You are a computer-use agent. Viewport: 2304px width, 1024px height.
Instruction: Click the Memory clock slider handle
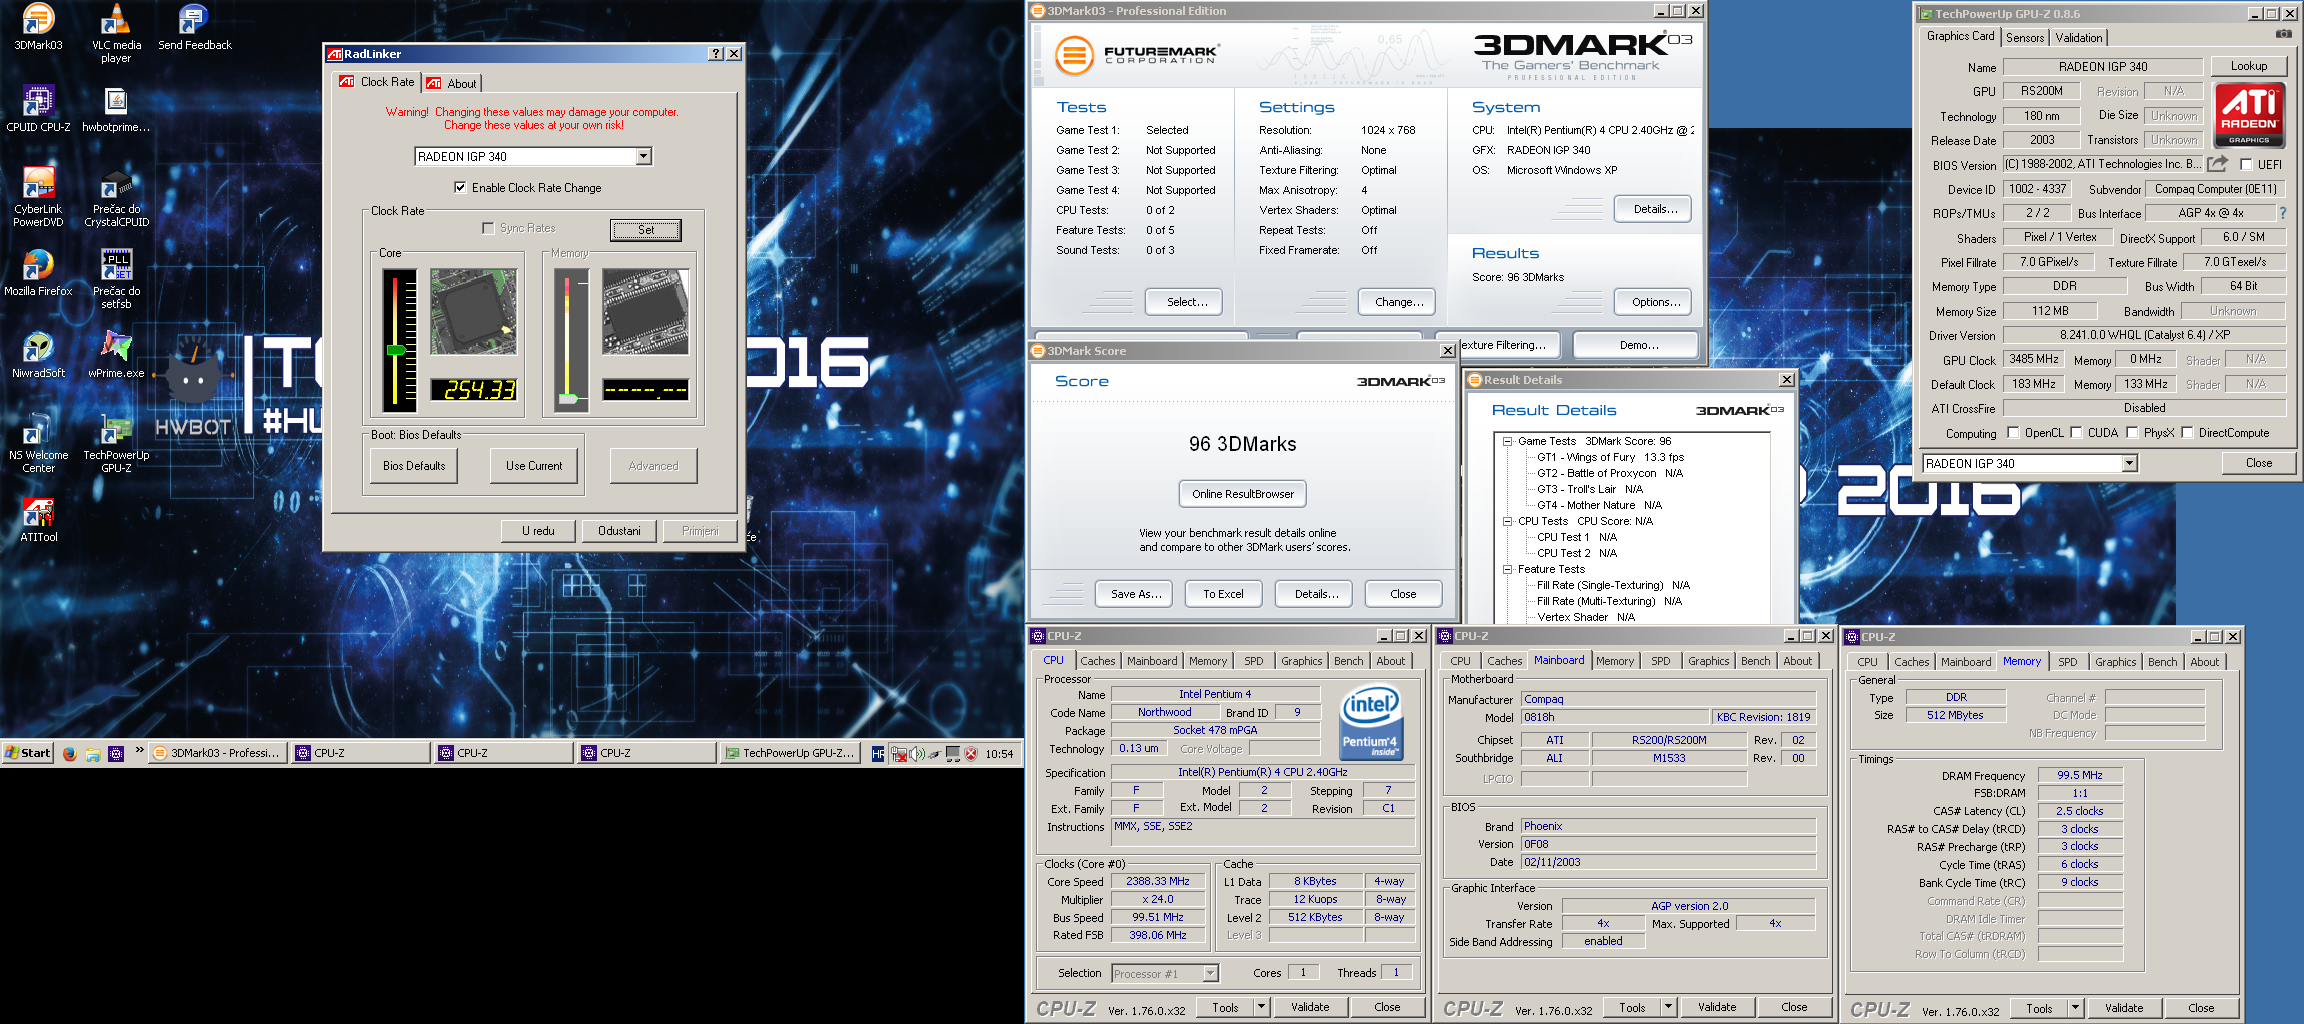click(567, 398)
